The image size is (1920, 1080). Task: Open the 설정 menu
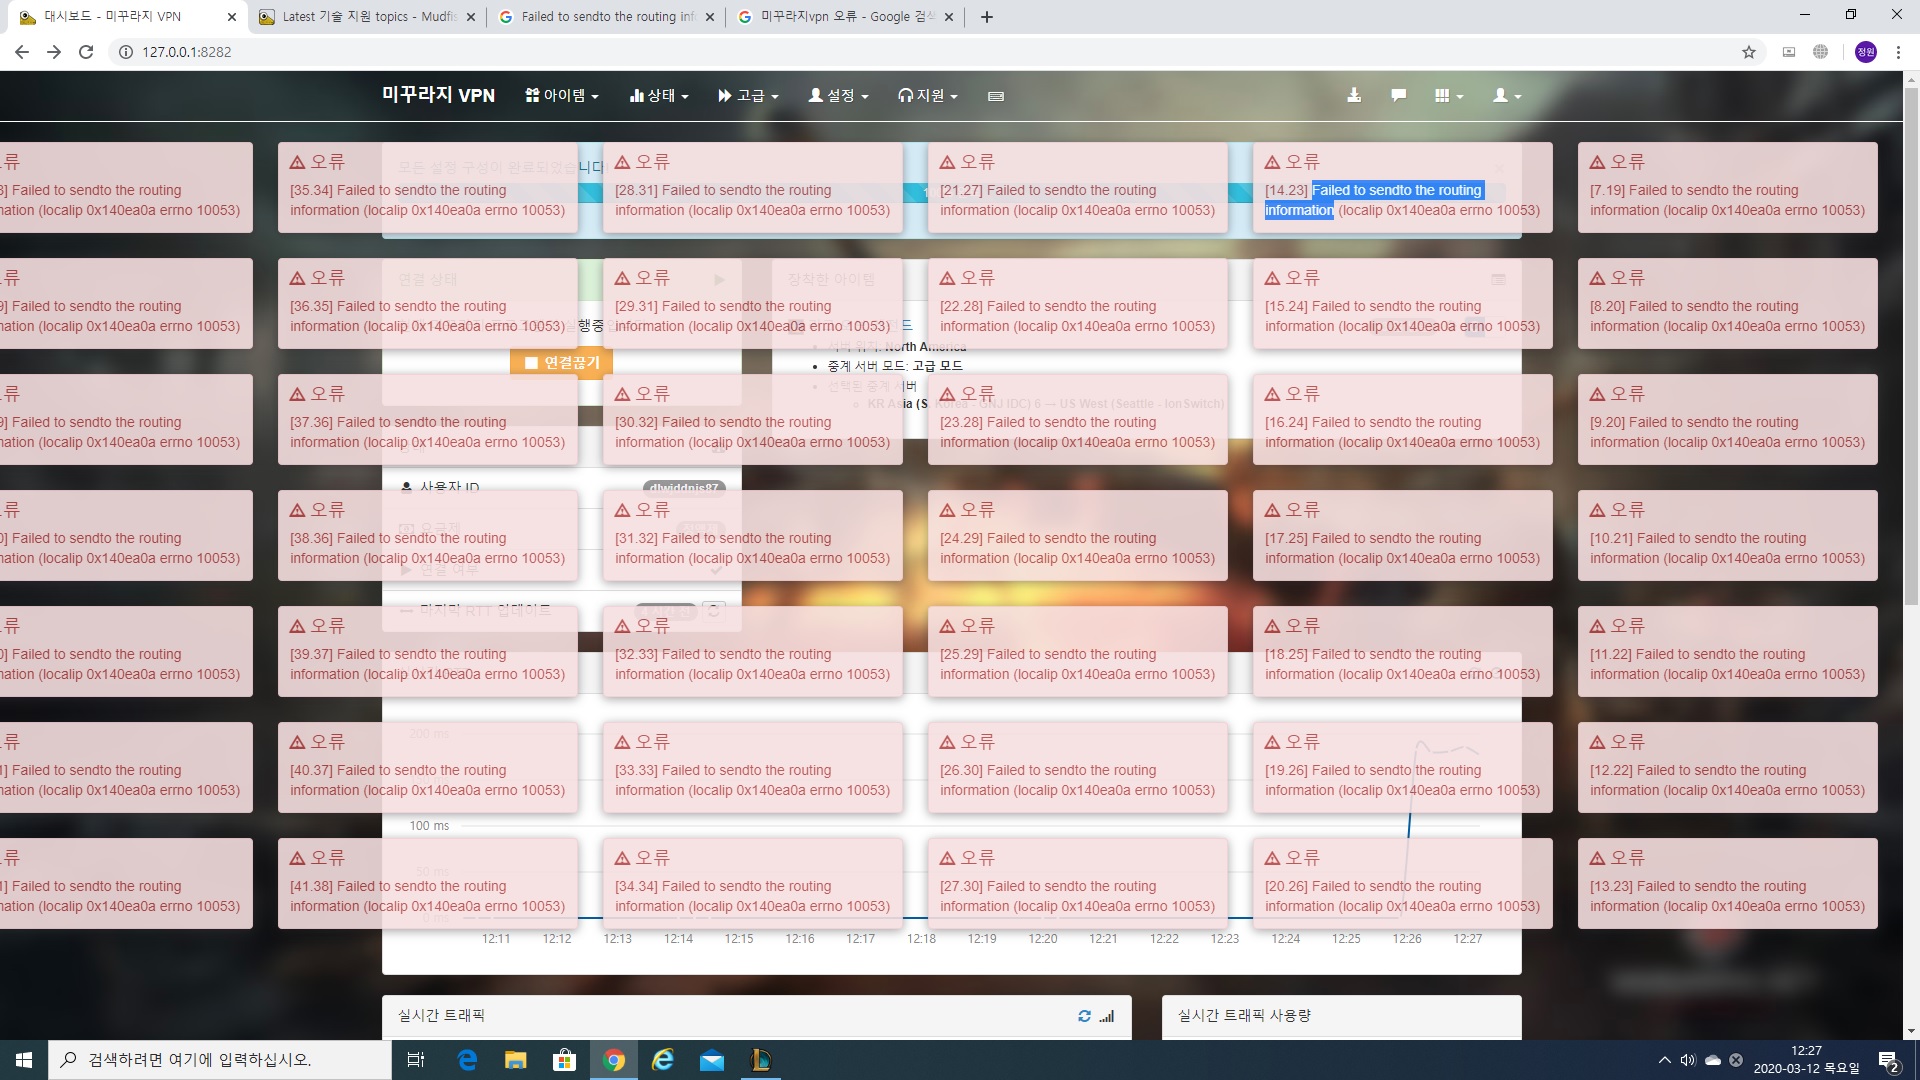[x=838, y=96]
